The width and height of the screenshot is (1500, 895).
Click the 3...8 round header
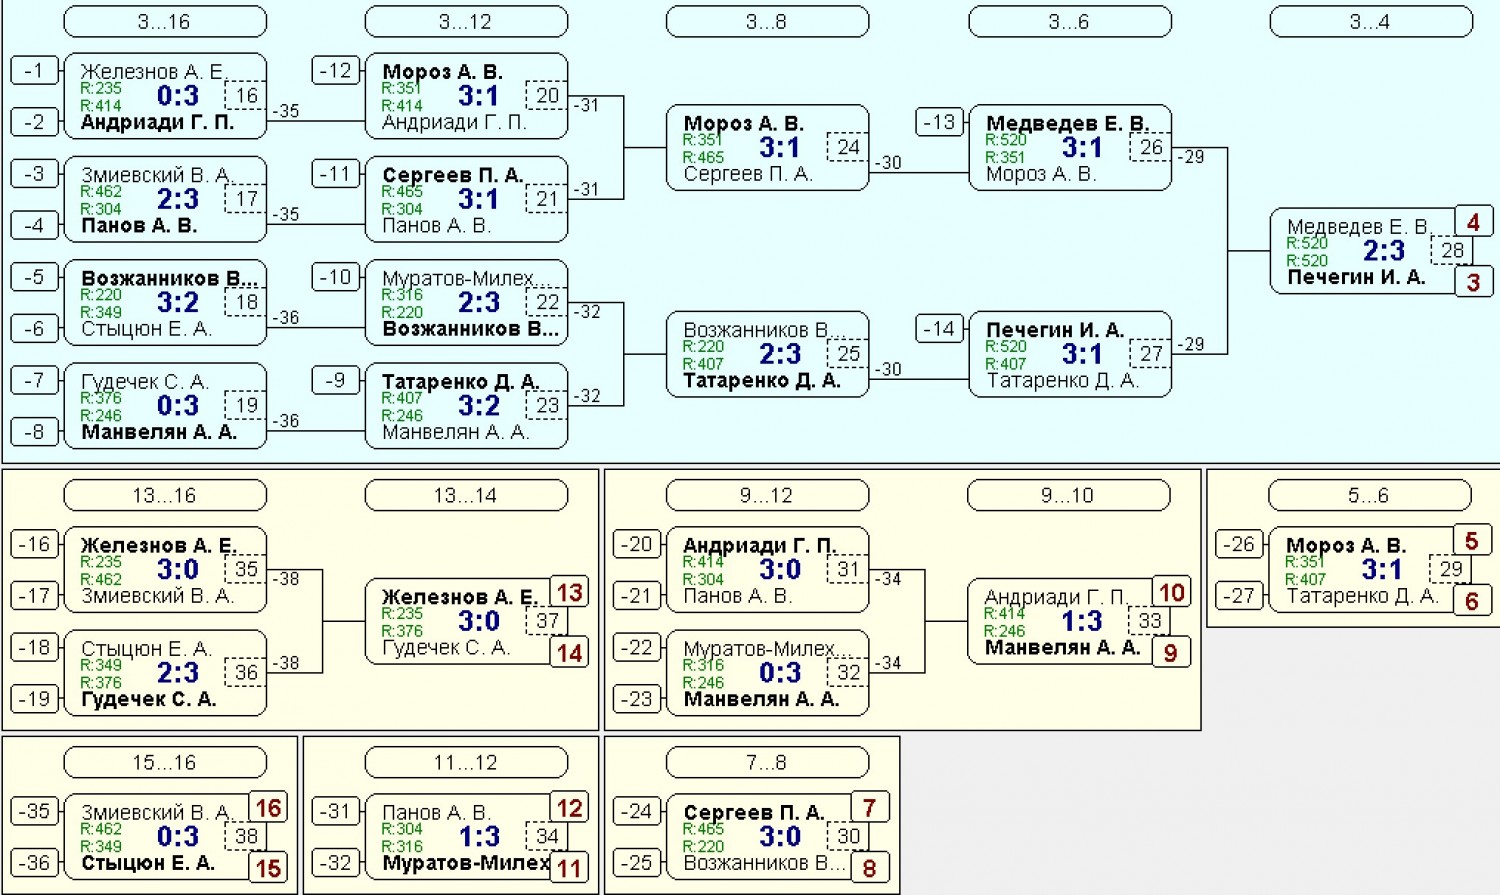767,21
